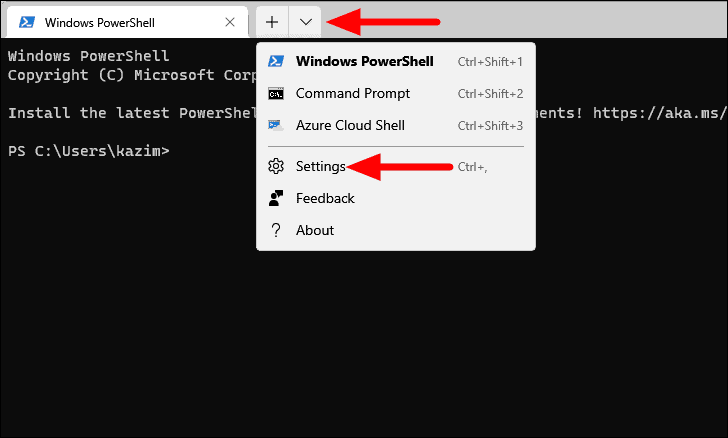Click the Azure Cloud Shell icon
The height and width of the screenshot is (438, 728).
point(276,125)
